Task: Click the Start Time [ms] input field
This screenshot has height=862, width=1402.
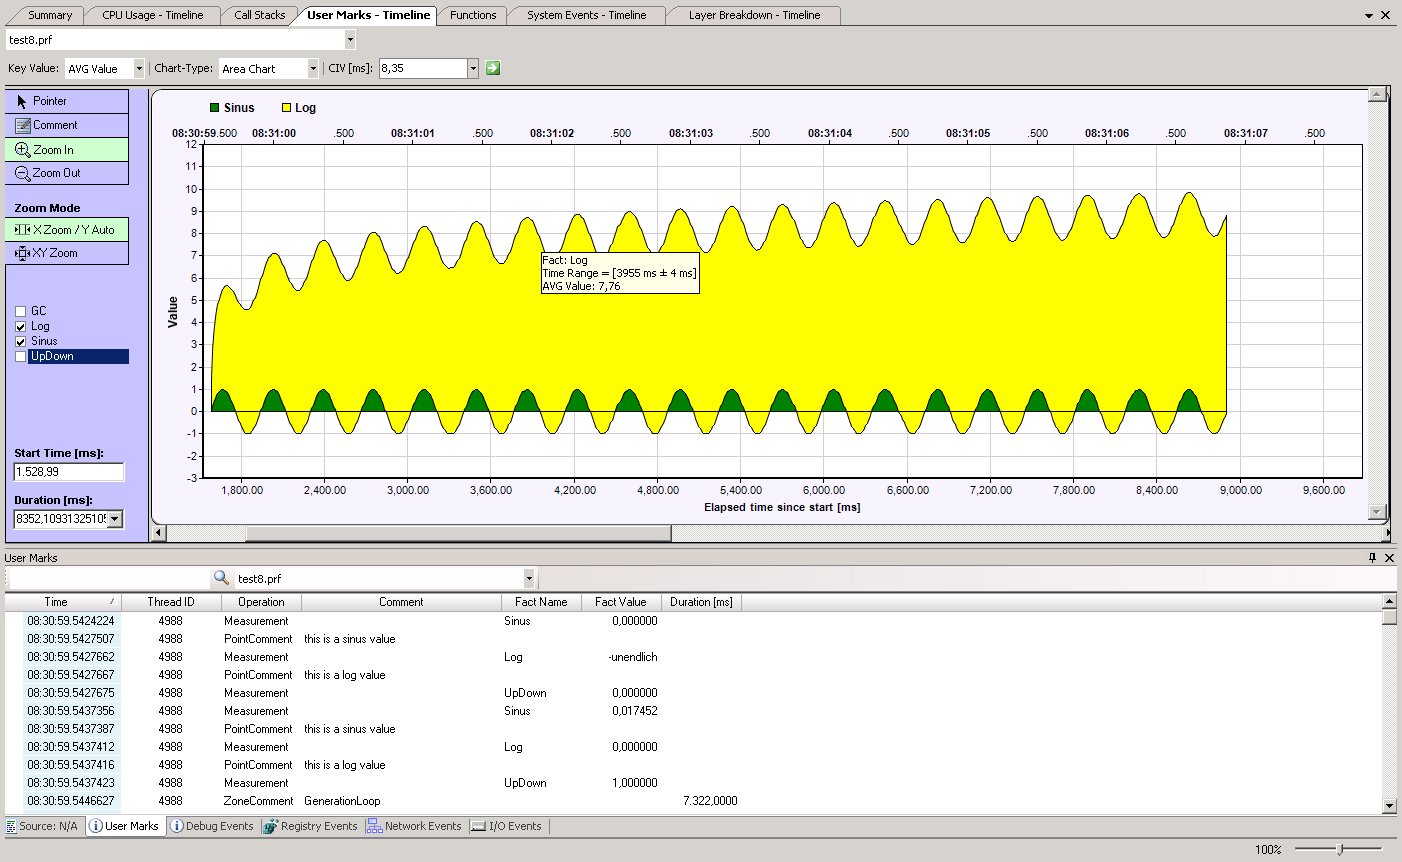Action: pyautogui.click(x=68, y=470)
